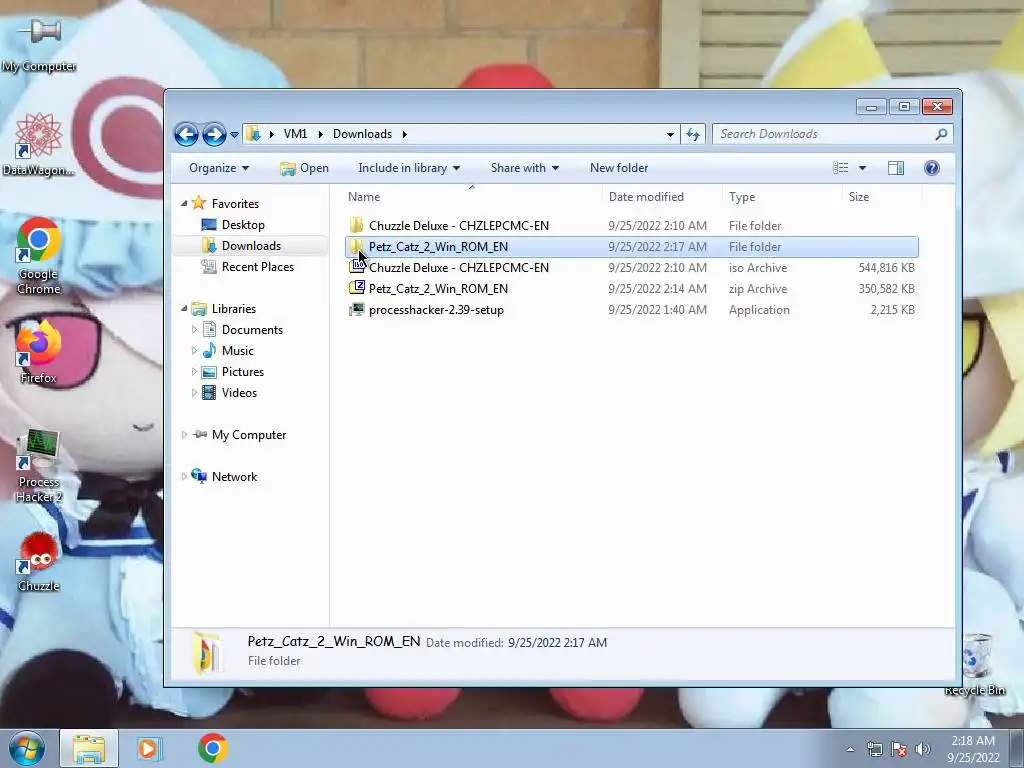The height and width of the screenshot is (768, 1024).
Task: Select the Chuzzle Deluxe iso Archive
Action: point(632,268)
